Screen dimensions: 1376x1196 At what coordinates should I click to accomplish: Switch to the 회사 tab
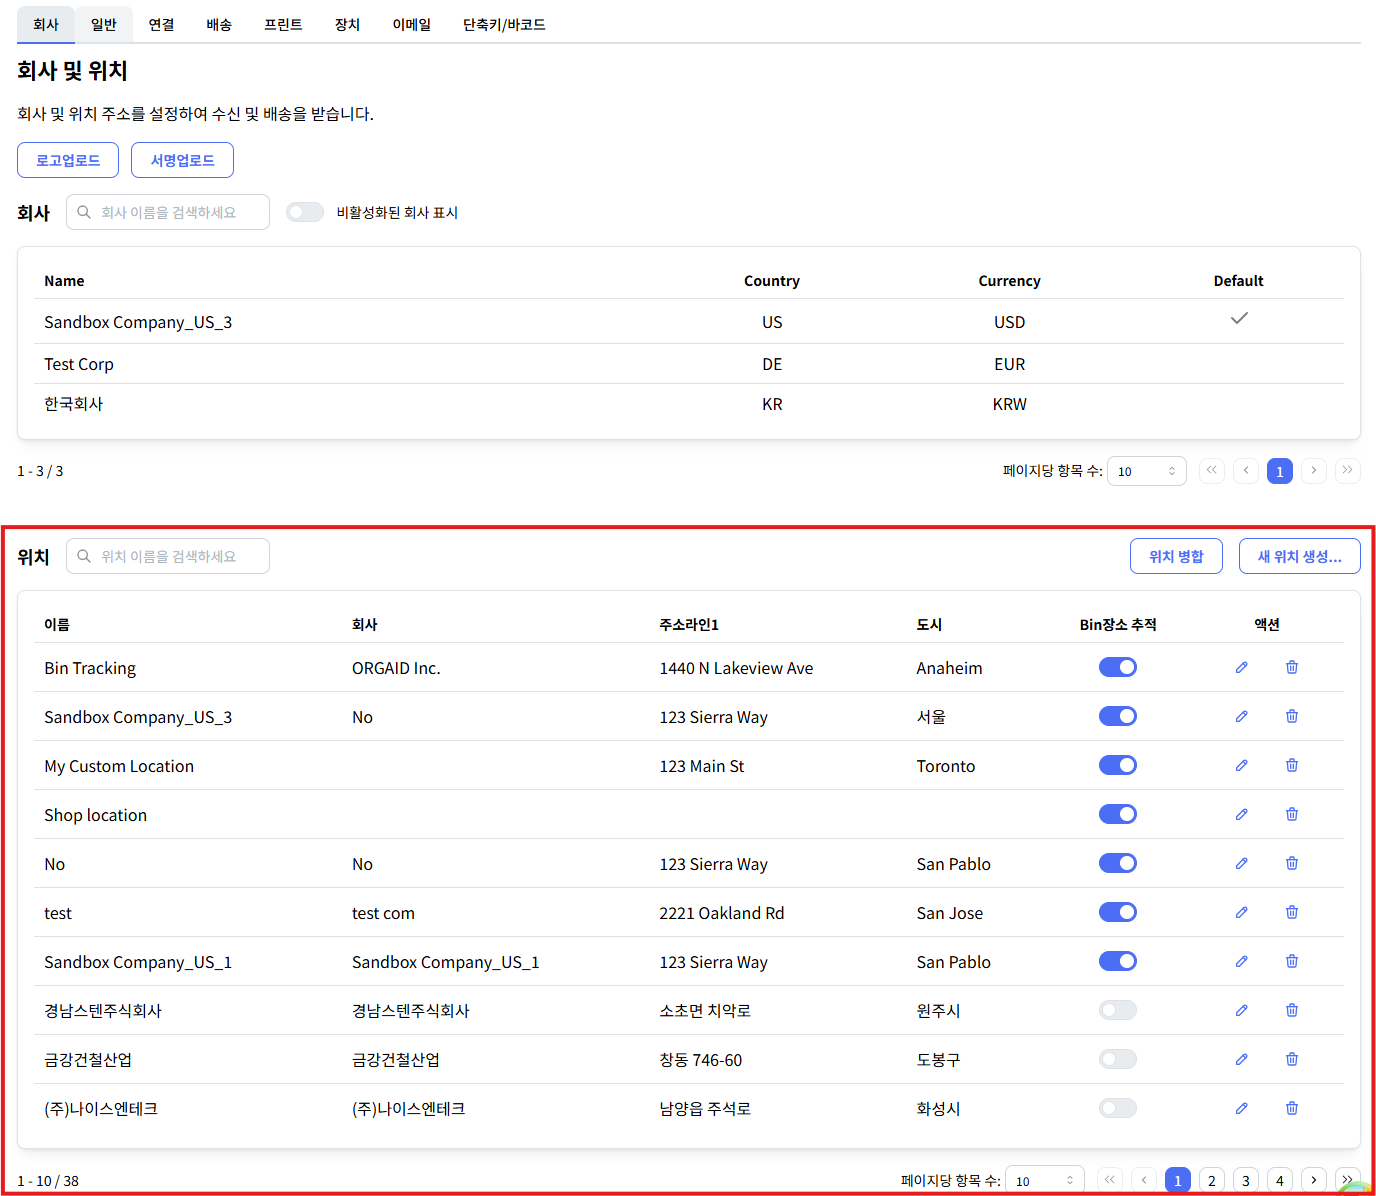(x=46, y=24)
